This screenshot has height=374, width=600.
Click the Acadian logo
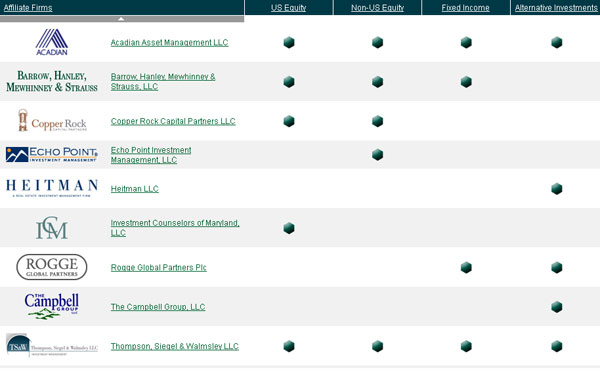point(52,42)
